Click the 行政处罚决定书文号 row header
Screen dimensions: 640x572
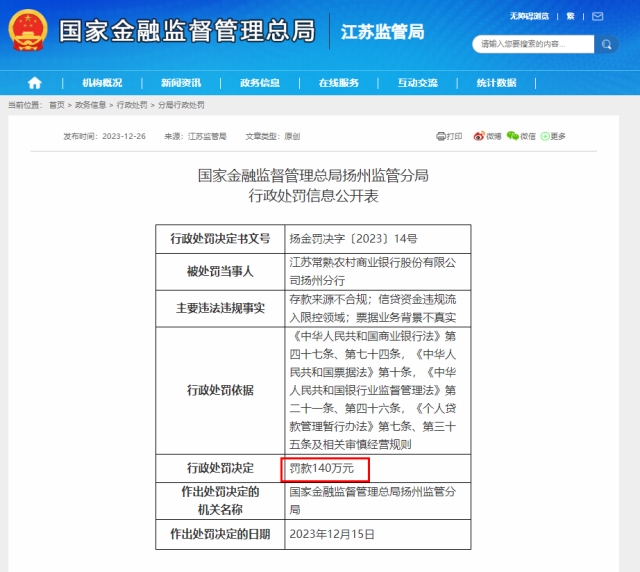pos(220,239)
